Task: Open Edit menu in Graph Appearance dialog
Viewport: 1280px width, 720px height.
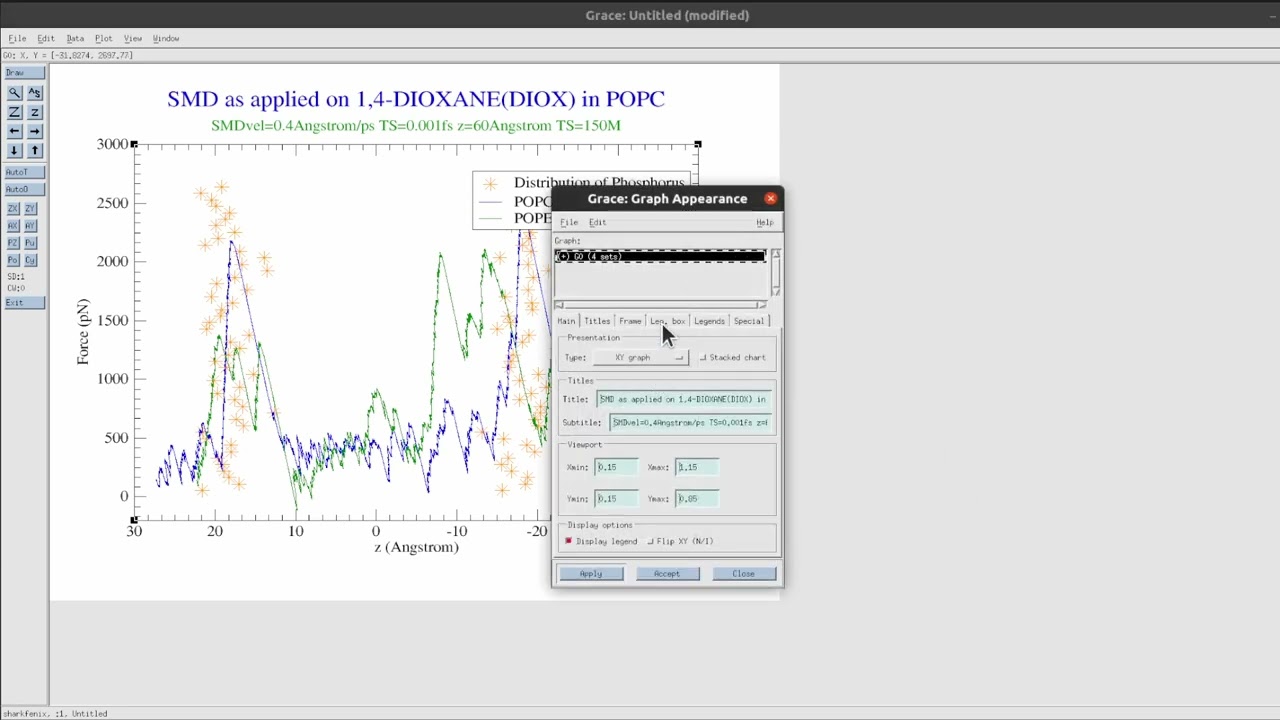Action: [597, 222]
